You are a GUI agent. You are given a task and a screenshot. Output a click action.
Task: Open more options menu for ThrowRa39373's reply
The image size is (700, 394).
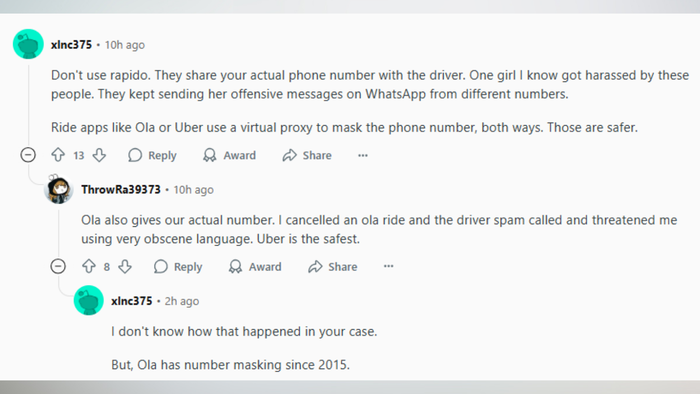(388, 266)
